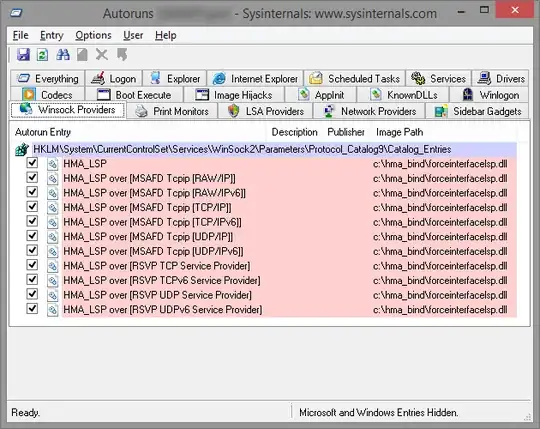Switch to the KnownDLLs tab
The image size is (540, 429).
(x=403, y=95)
